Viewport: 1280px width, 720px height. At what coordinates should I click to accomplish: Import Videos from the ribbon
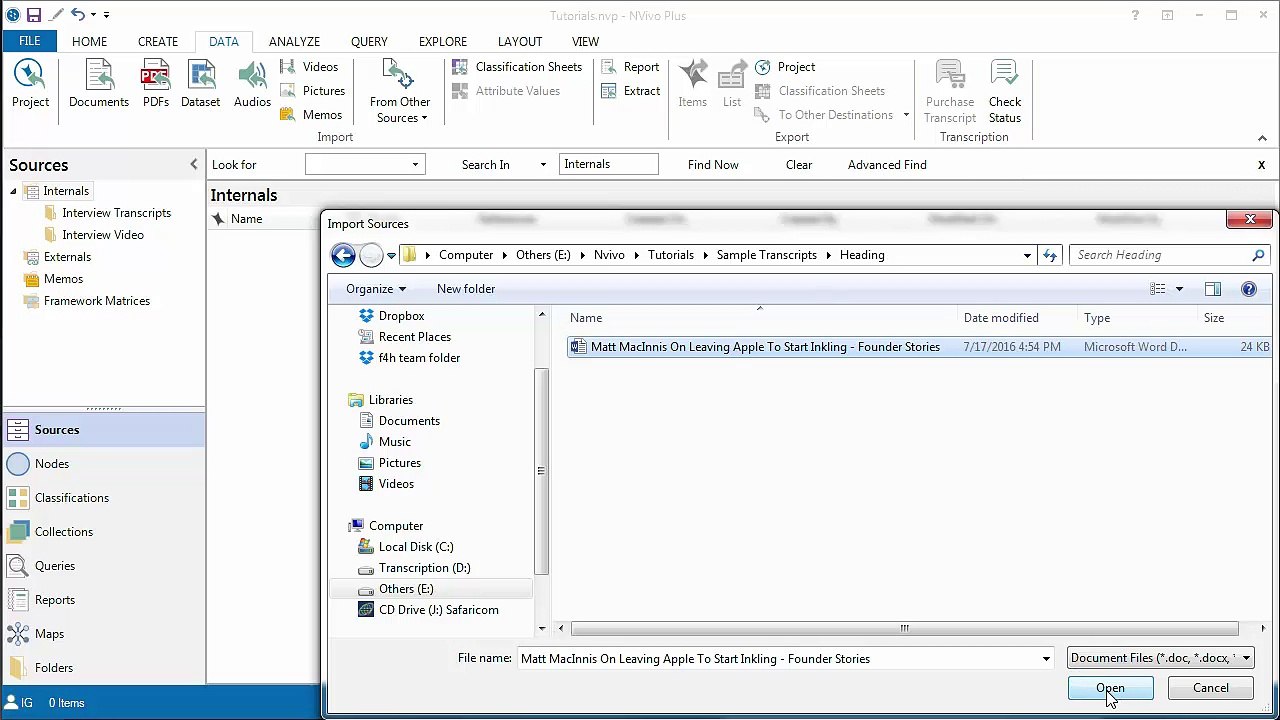point(310,66)
